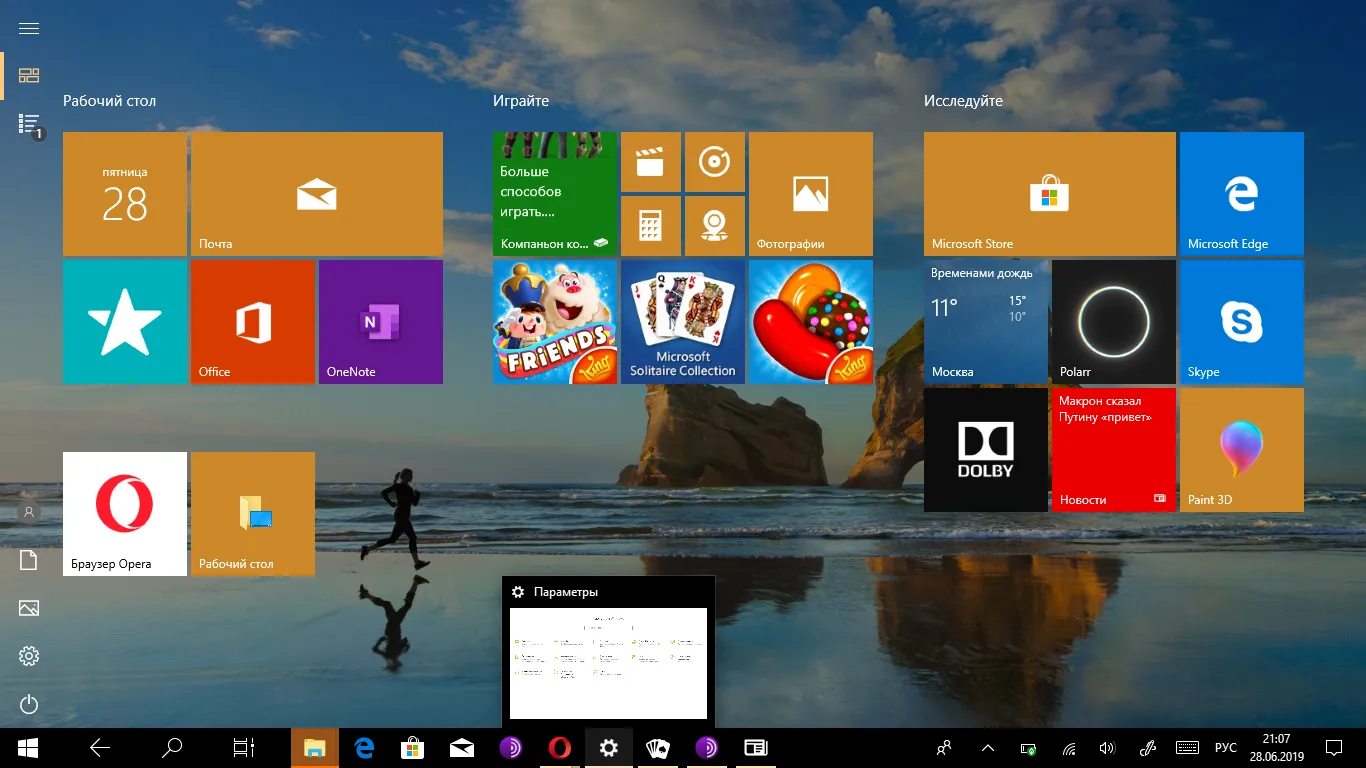Open Task View on the taskbar

tap(244, 748)
